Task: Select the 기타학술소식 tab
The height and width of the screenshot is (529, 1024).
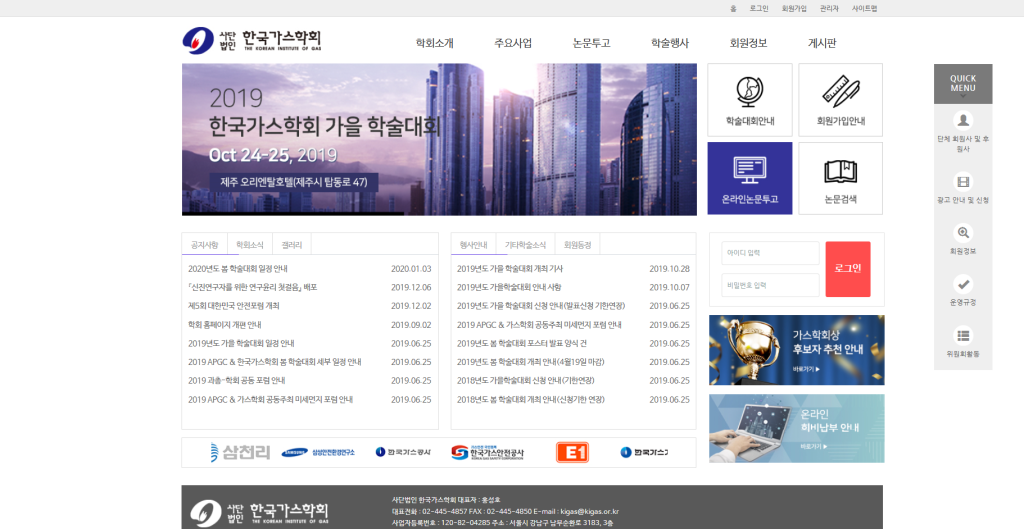Action: [525, 244]
